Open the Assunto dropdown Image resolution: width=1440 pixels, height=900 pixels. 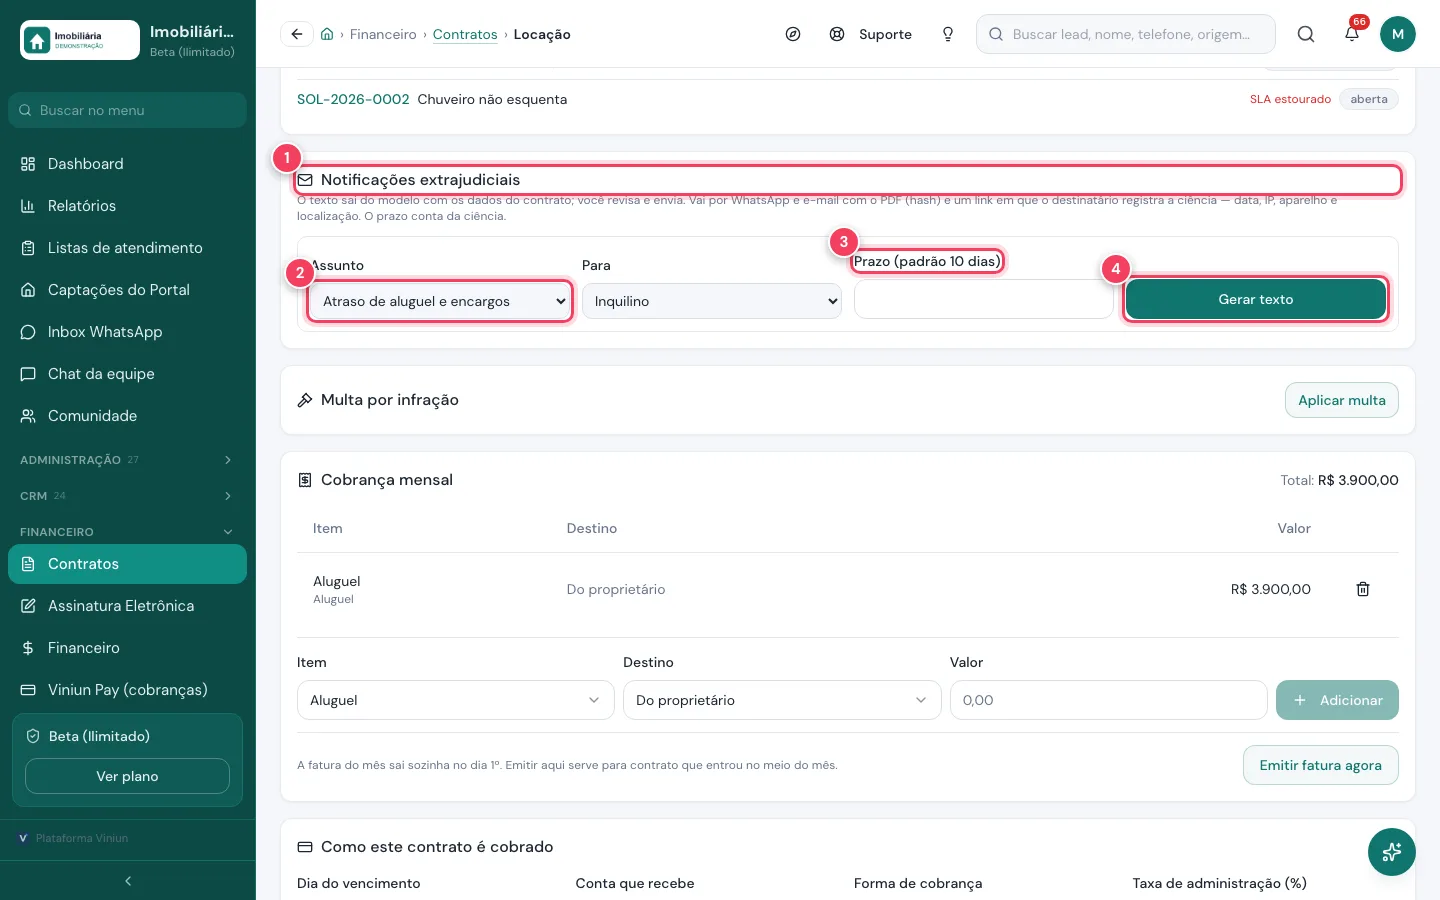(440, 301)
